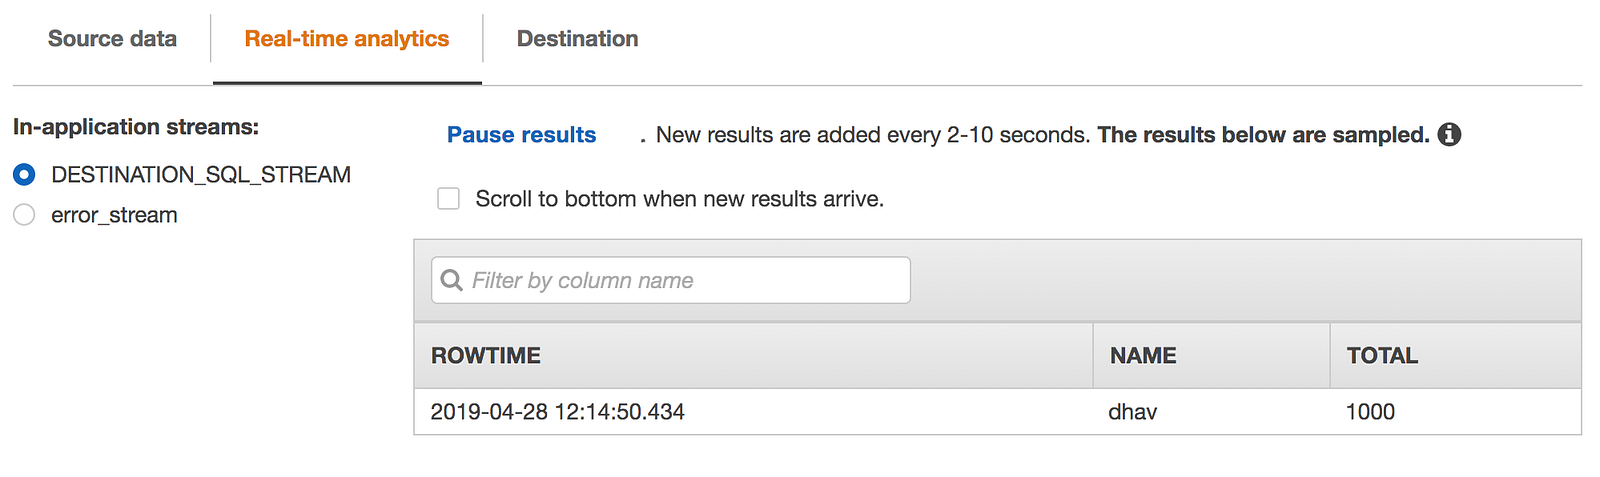Click the error_stream label text
This screenshot has width=1600, height=477.
pos(114,215)
